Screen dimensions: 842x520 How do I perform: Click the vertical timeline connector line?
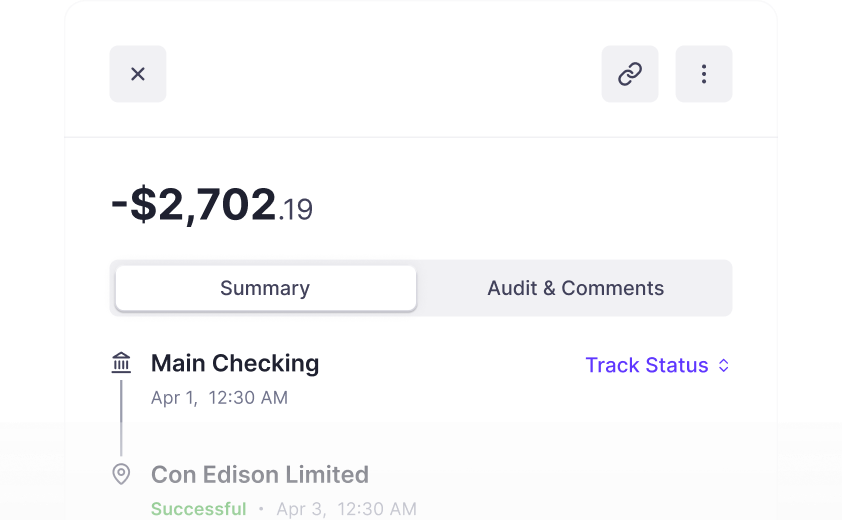[121, 418]
